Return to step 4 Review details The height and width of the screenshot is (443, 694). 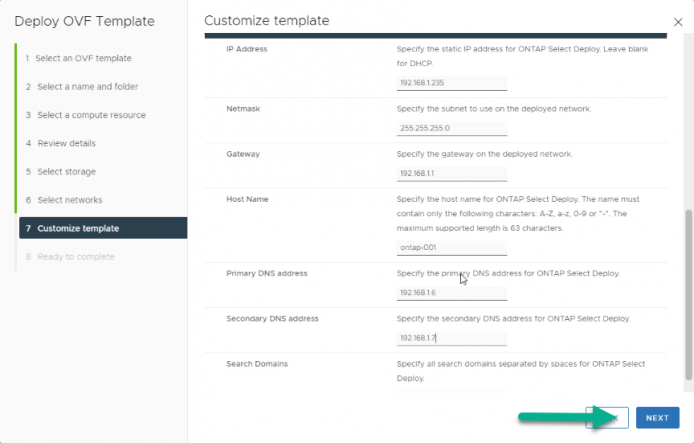pos(61,143)
